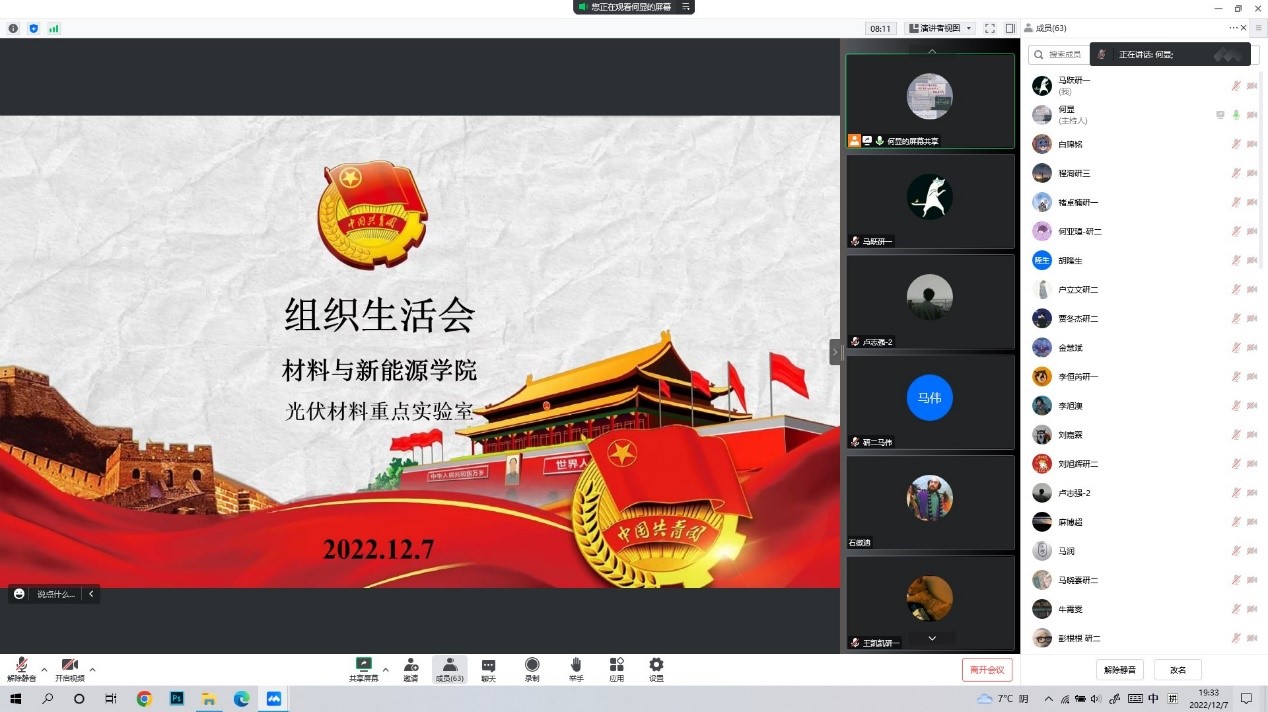Open the Apps (应用) icon
The image size is (1268, 712).
pyautogui.click(x=616, y=666)
